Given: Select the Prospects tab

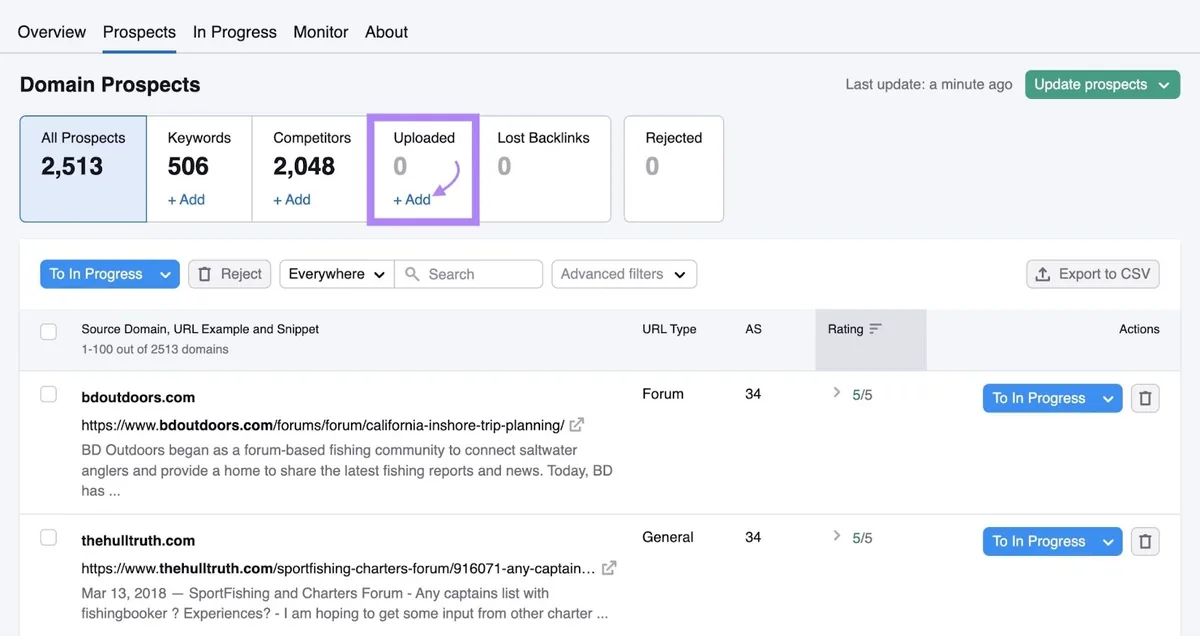Looking at the screenshot, I should [x=139, y=32].
